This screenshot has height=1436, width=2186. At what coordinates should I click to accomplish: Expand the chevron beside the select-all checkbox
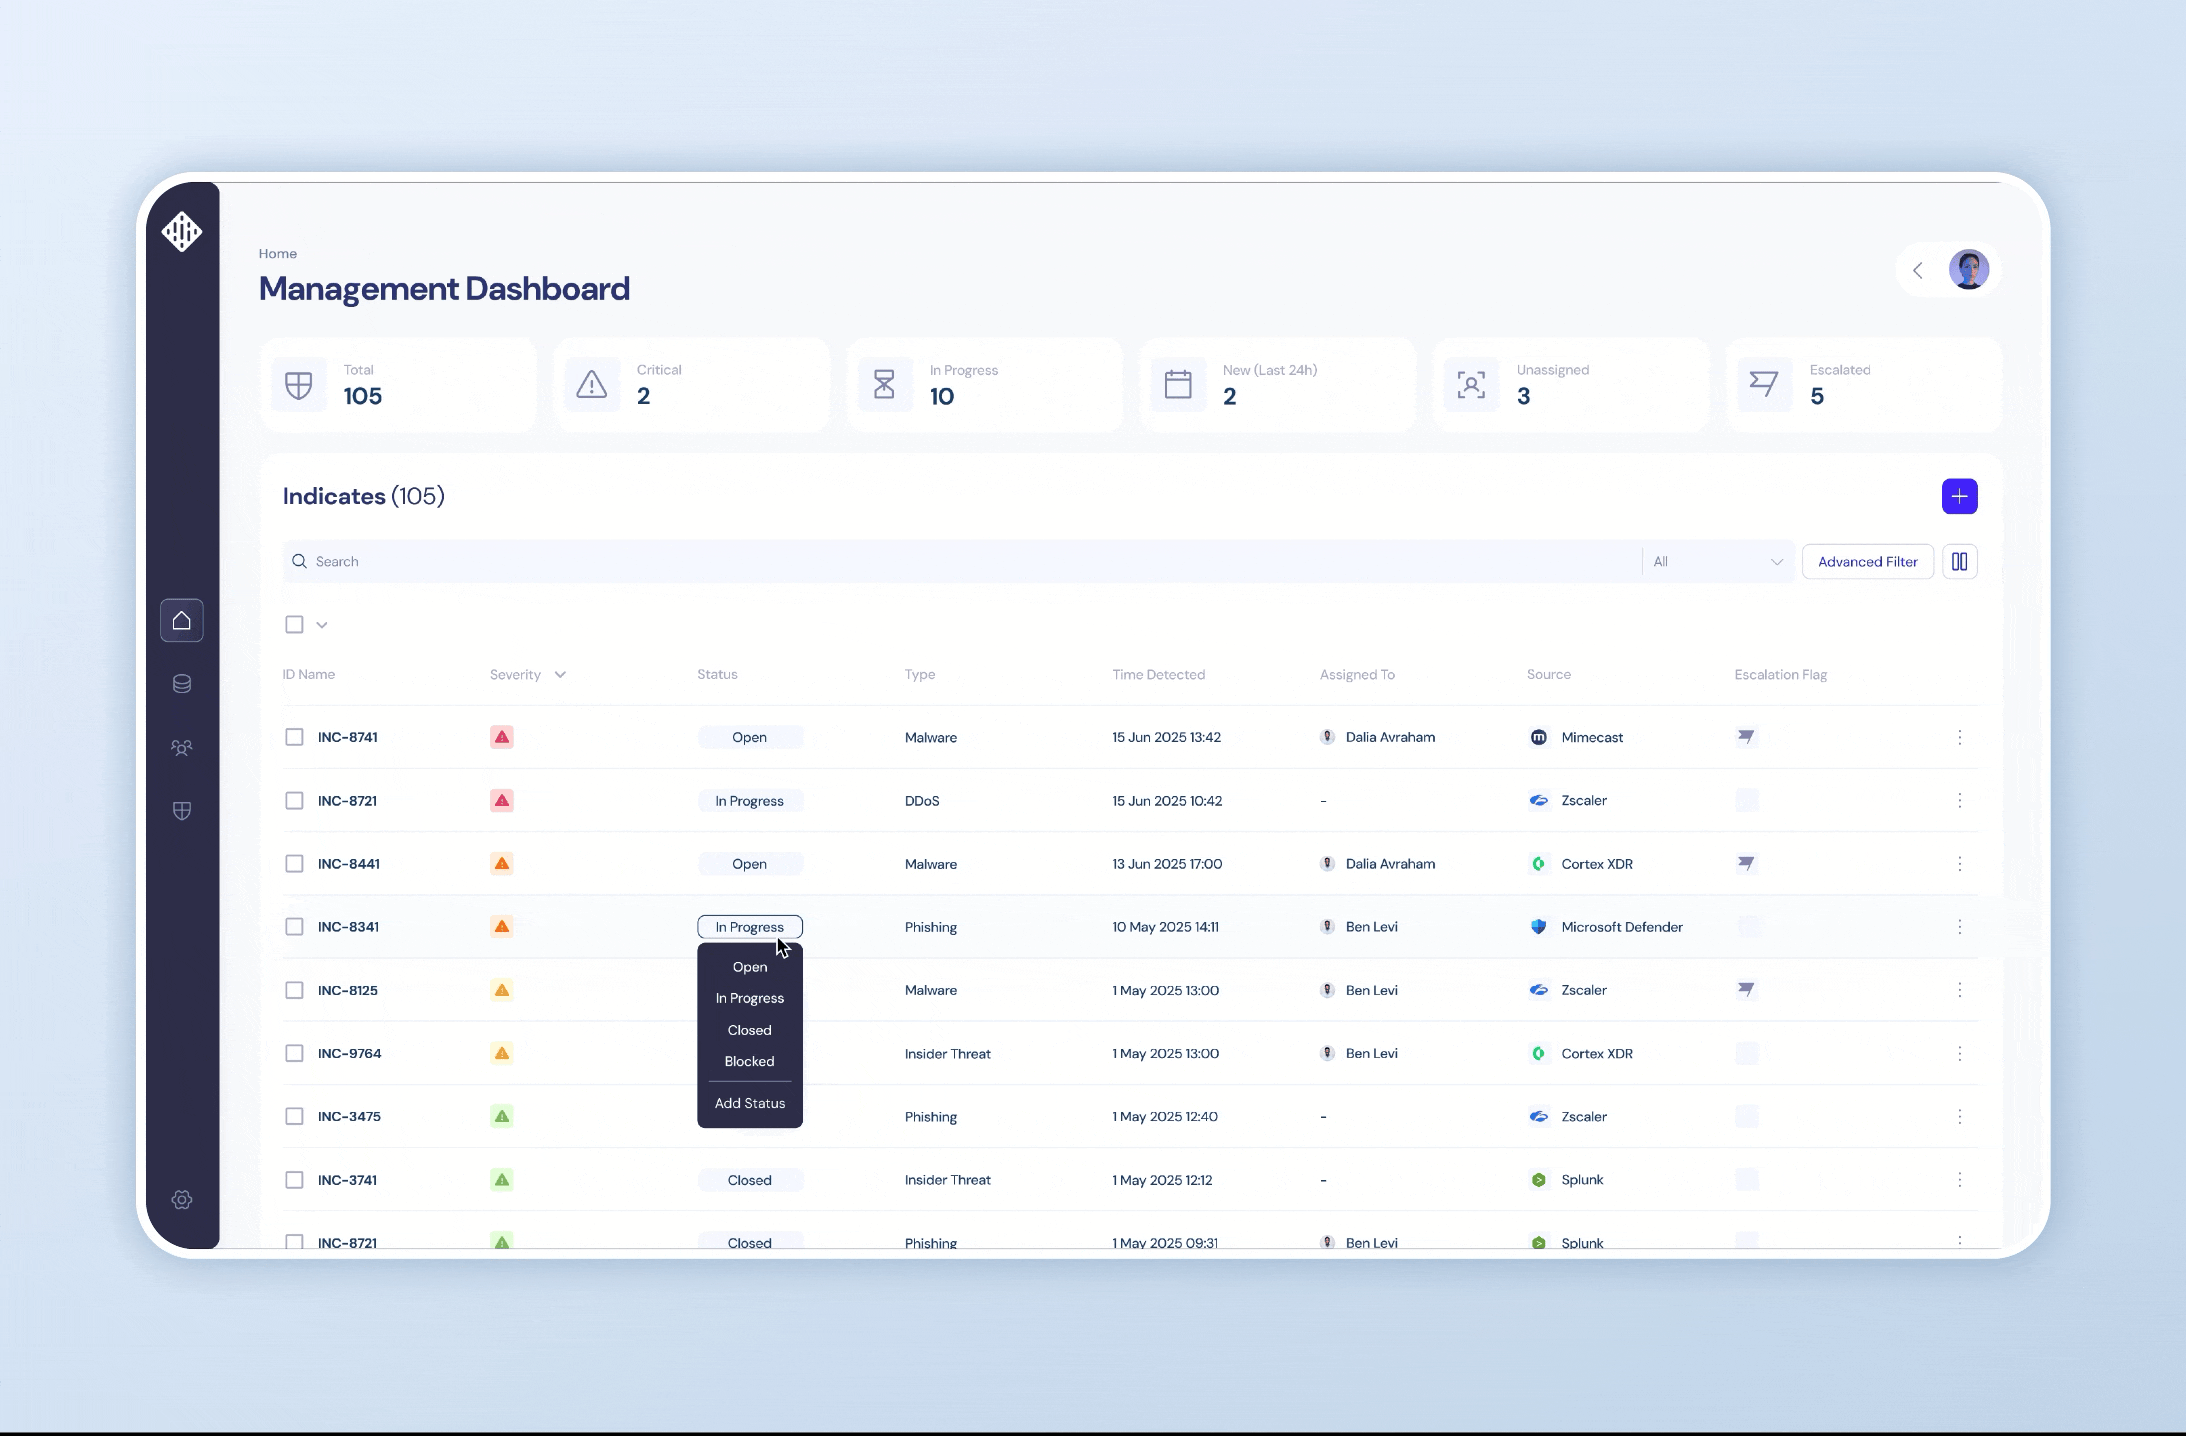click(319, 623)
